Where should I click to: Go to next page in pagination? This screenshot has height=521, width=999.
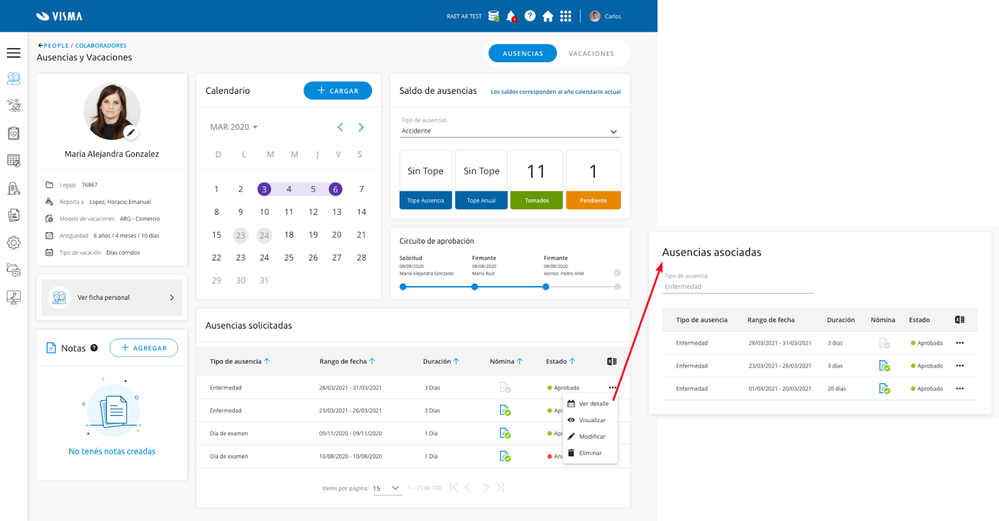[x=486, y=487]
